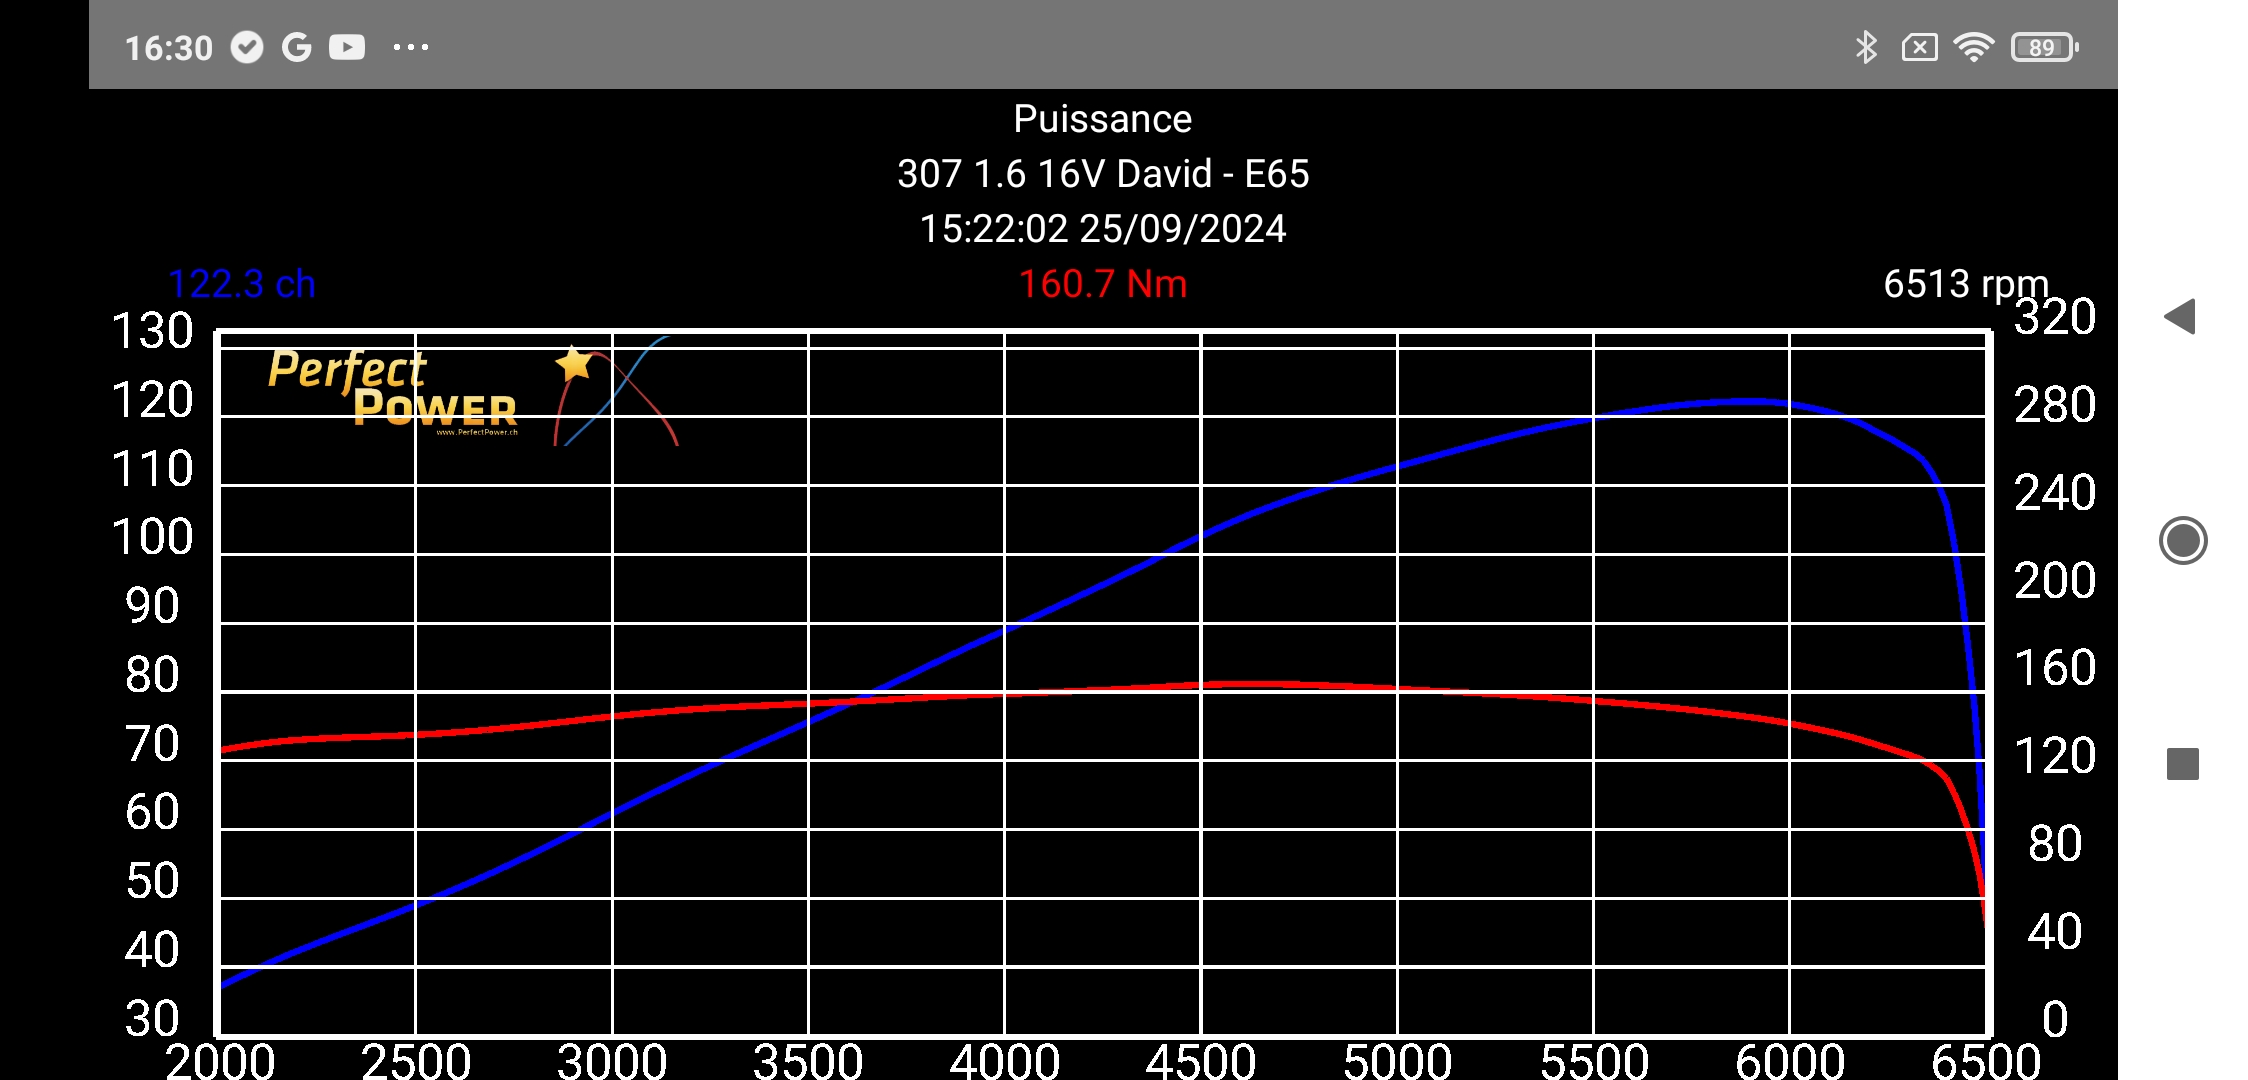Tap the red 160.7 Nm torque readout
This screenshot has height=1080, width=2248.
coord(1102,284)
